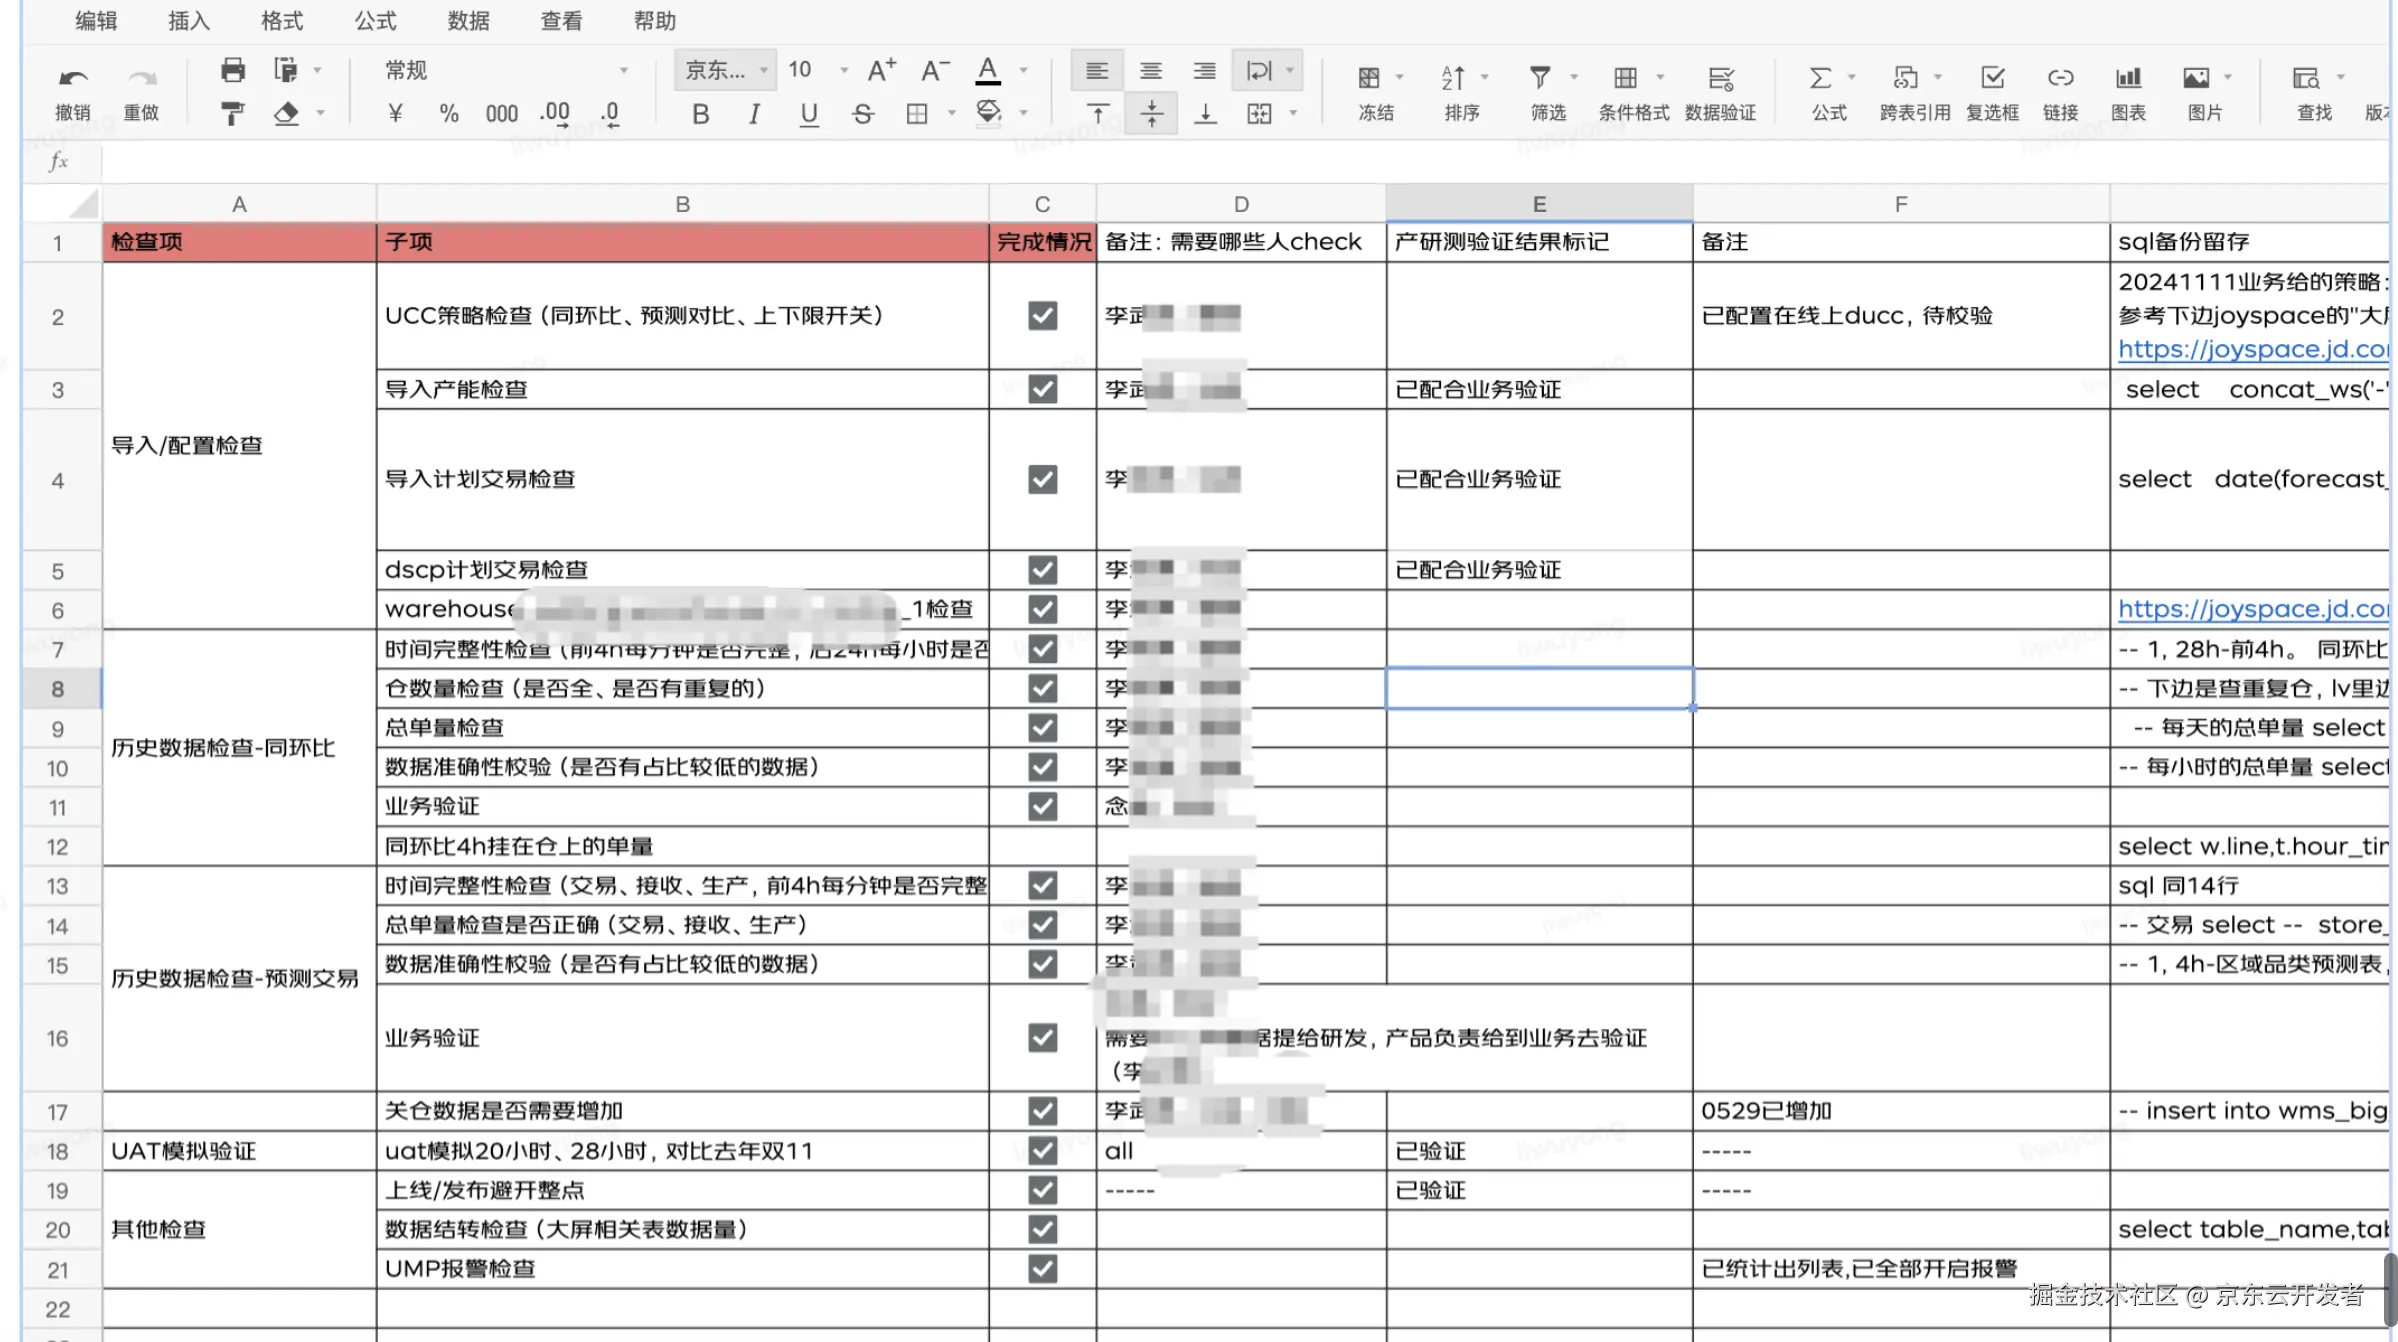Click the font color A swatch
Viewport: 2398px width, 1342px height.
coord(988,70)
